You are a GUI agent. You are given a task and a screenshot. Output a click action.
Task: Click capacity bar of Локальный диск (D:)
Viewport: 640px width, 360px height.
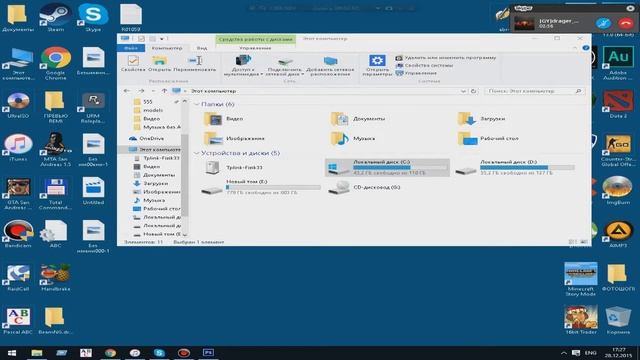(527, 167)
